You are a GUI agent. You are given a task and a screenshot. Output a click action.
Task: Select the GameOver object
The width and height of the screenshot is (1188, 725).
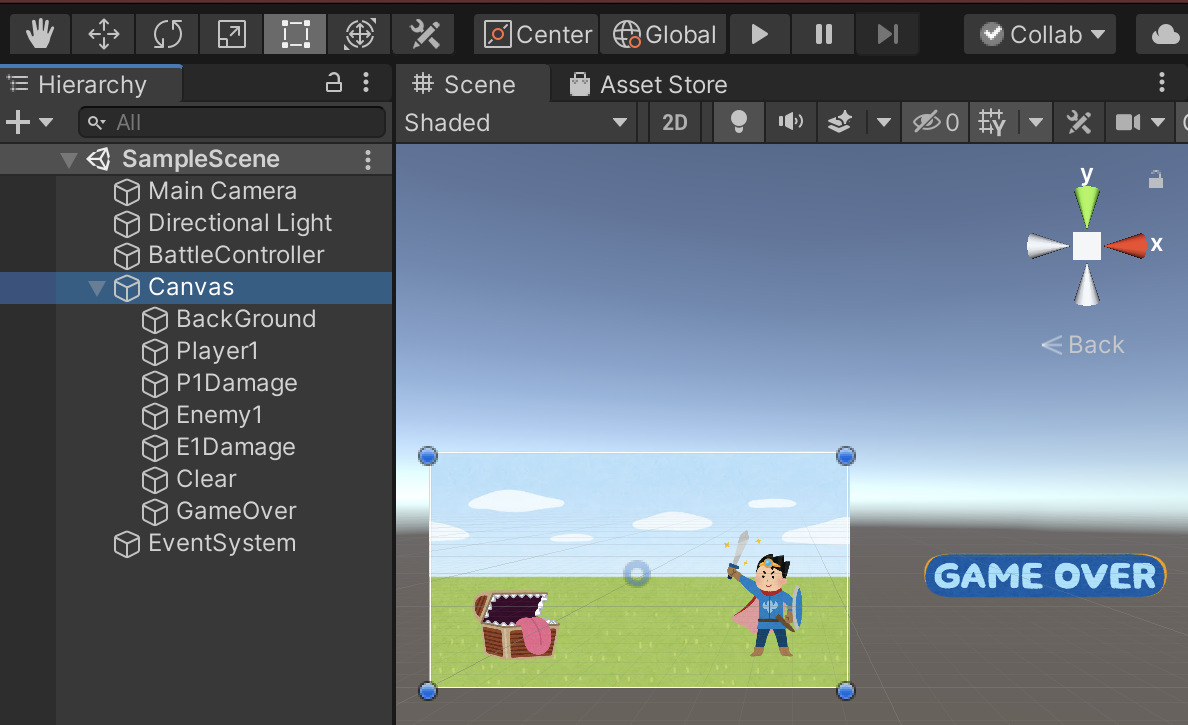(x=236, y=511)
